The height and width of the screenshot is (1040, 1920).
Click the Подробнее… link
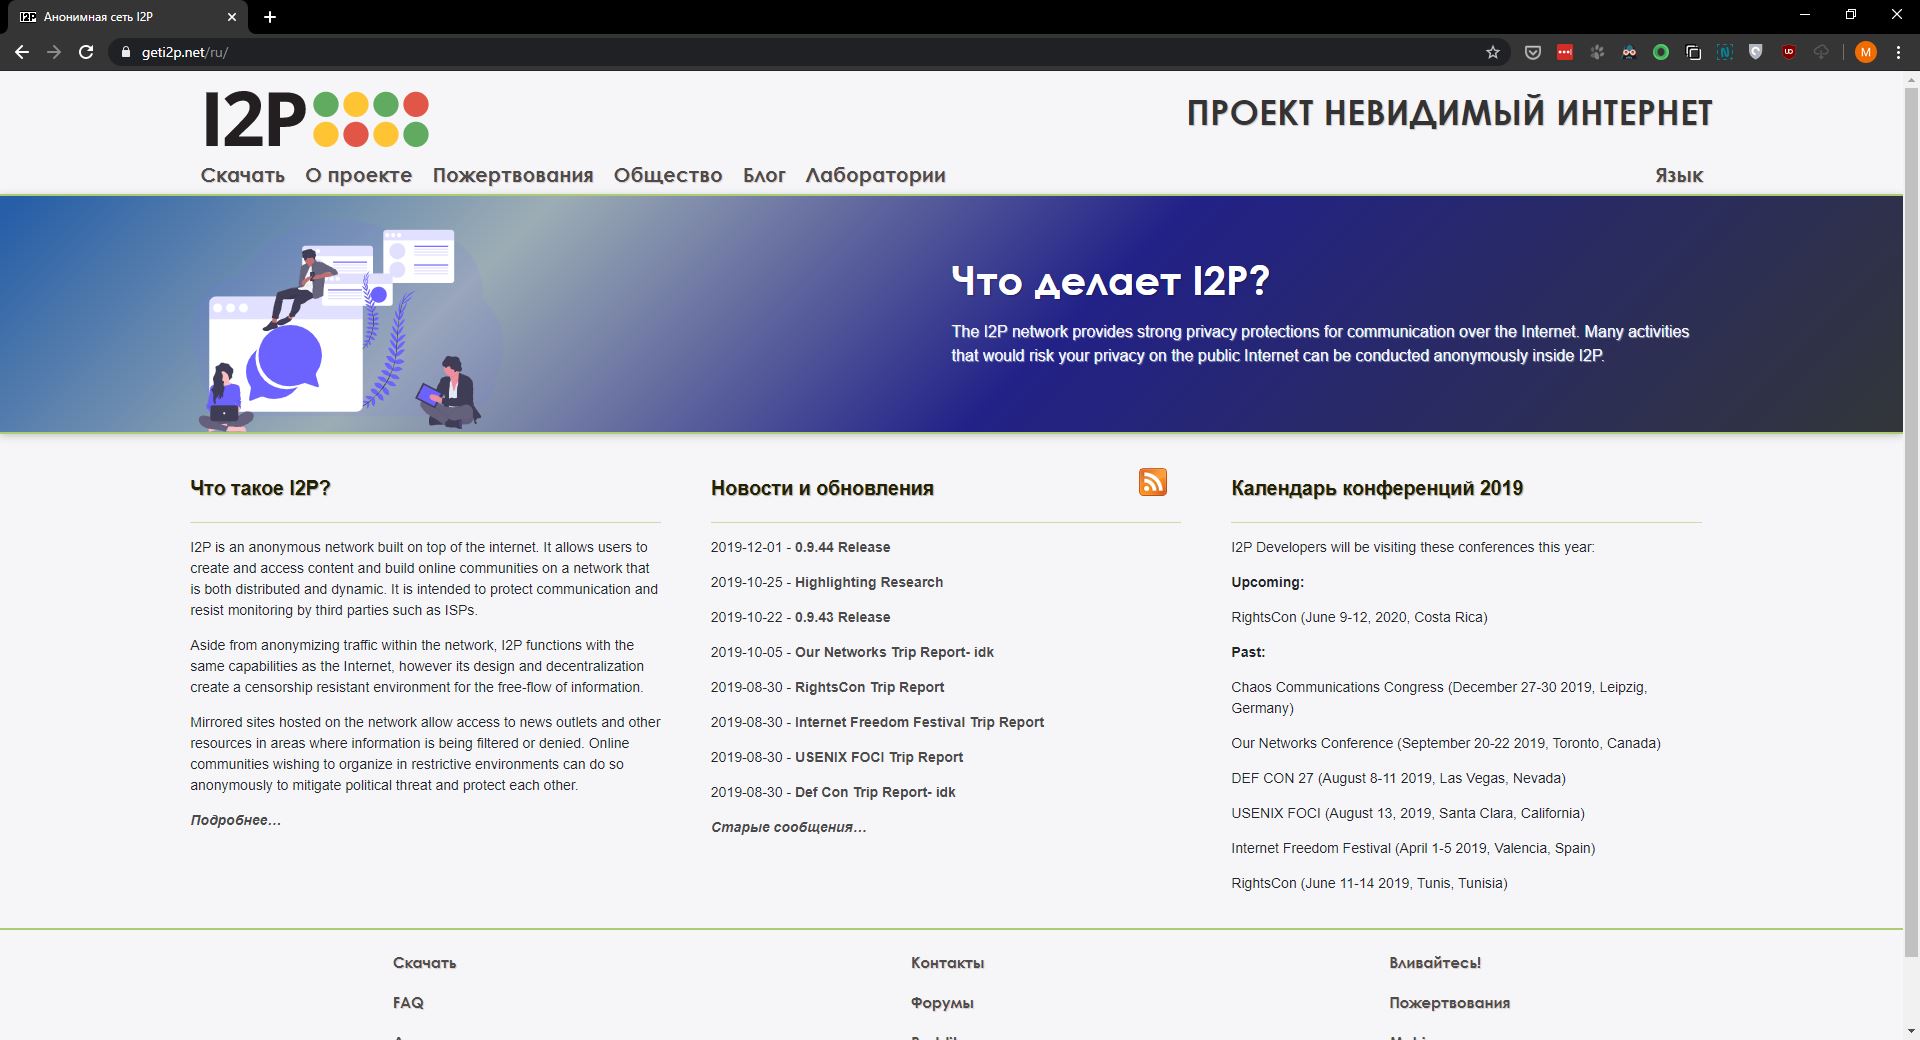coord(235,820)
